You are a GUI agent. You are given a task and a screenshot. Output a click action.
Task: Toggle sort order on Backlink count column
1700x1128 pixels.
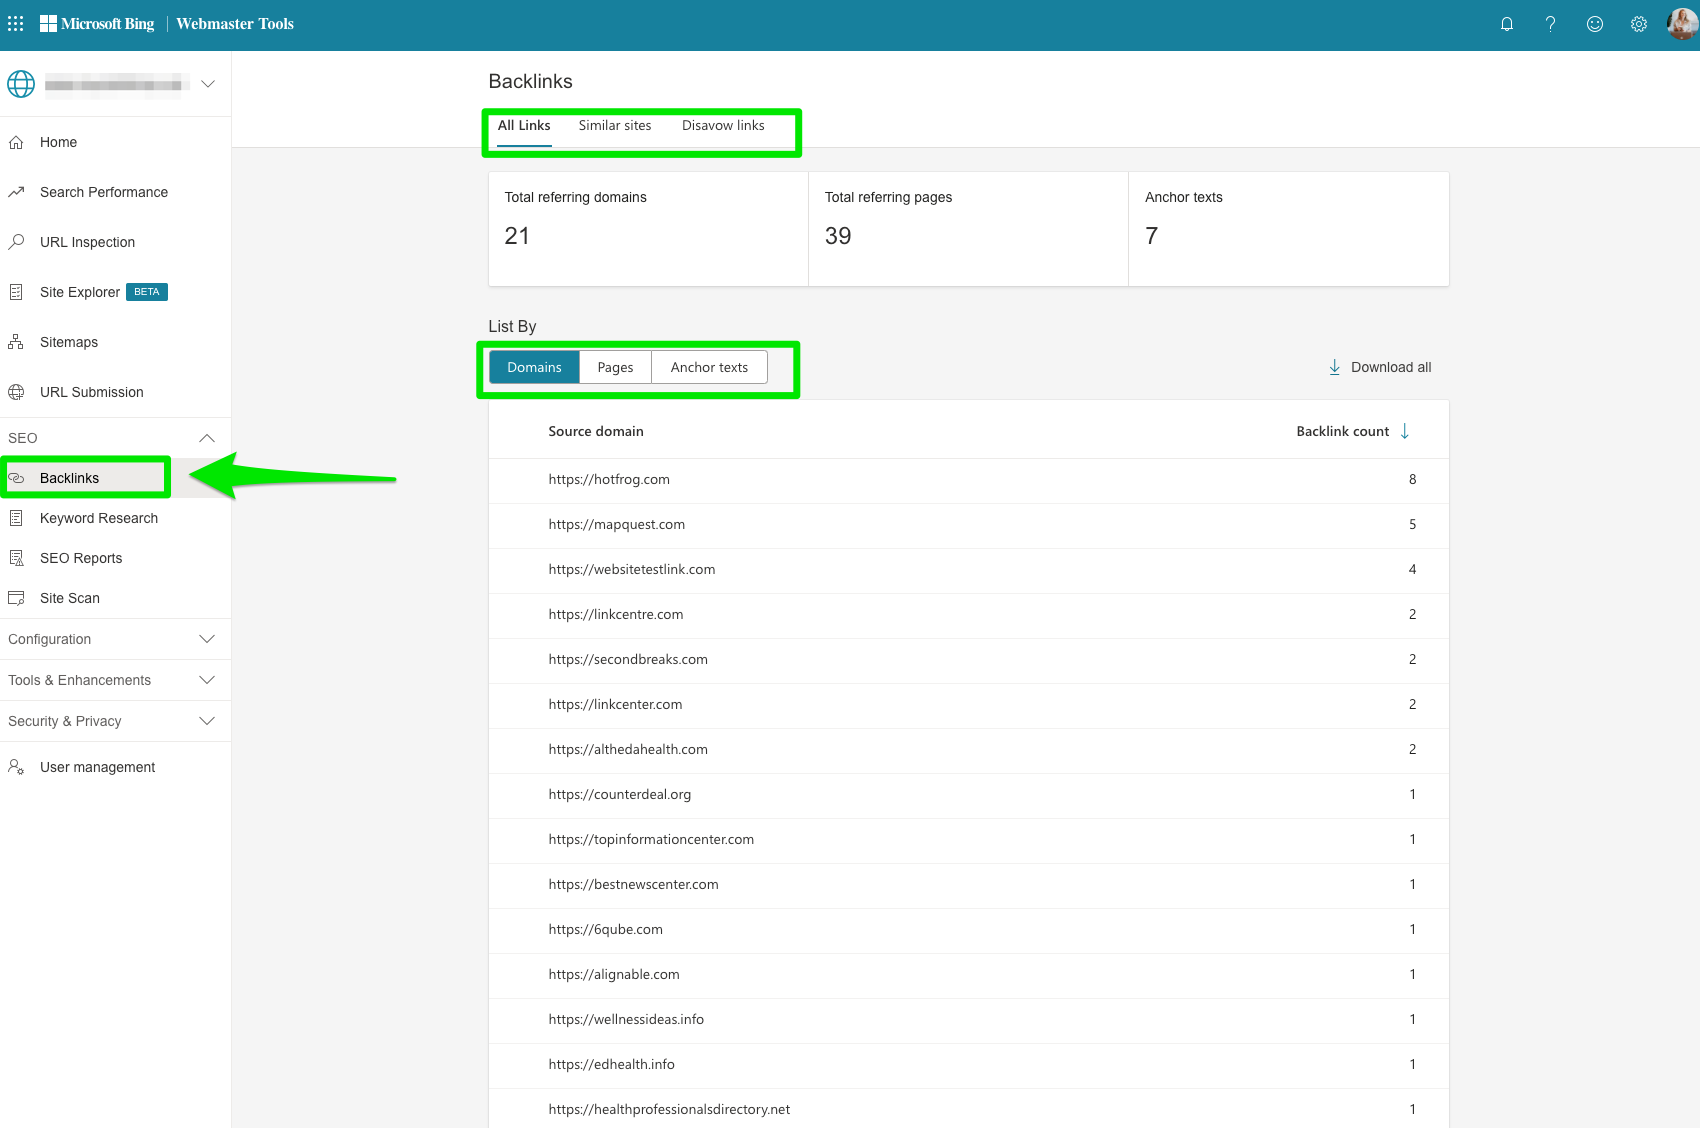1406,431
